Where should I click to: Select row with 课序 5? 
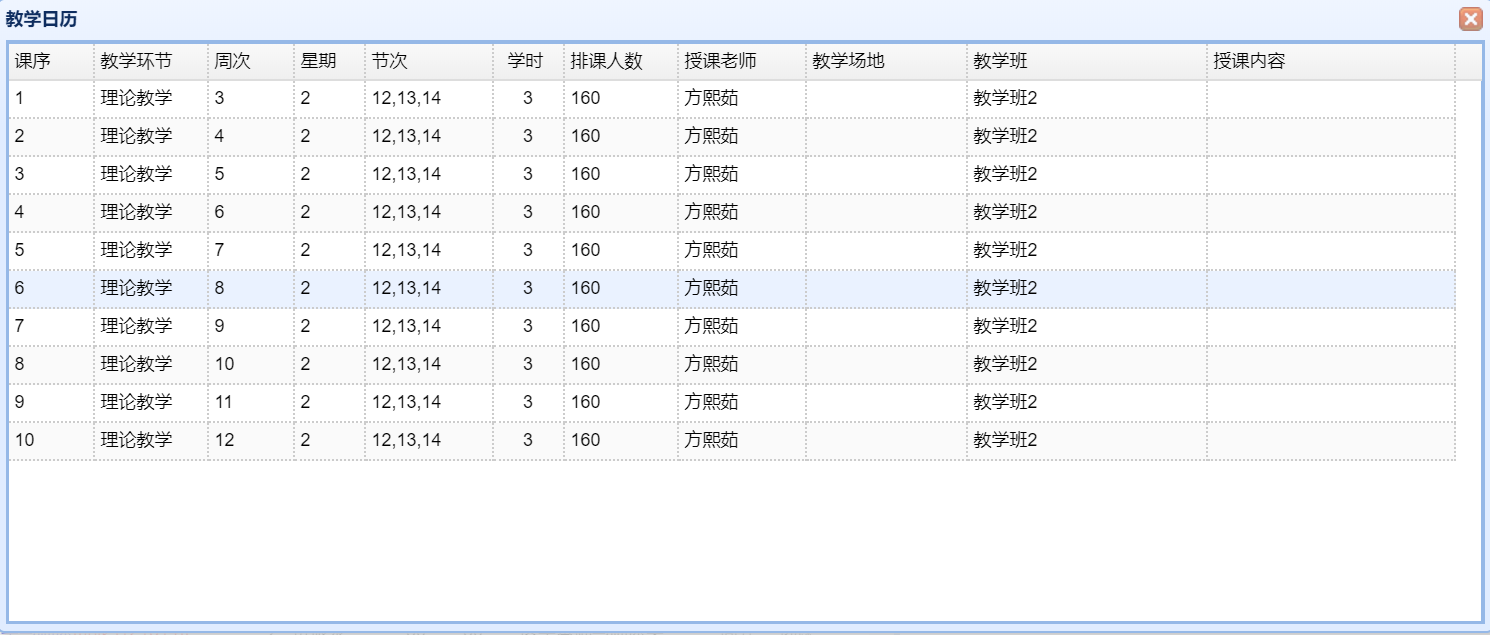732,250
